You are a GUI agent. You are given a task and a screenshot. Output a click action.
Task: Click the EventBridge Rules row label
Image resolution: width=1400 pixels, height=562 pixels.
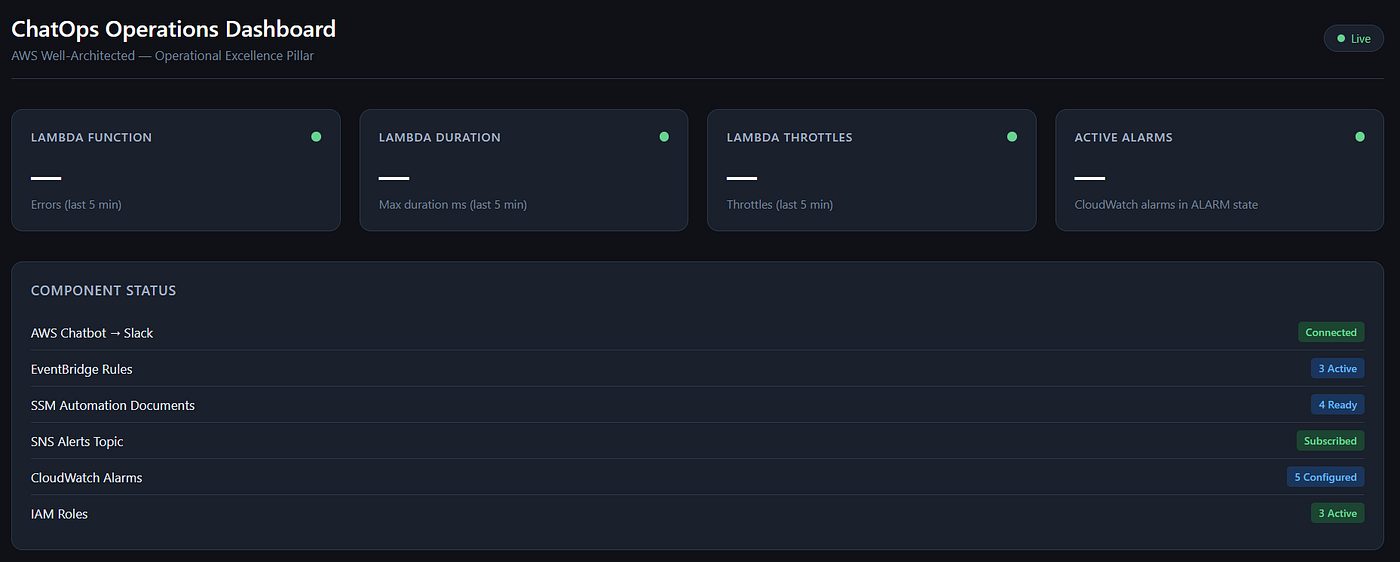click(x=82, y=369)
